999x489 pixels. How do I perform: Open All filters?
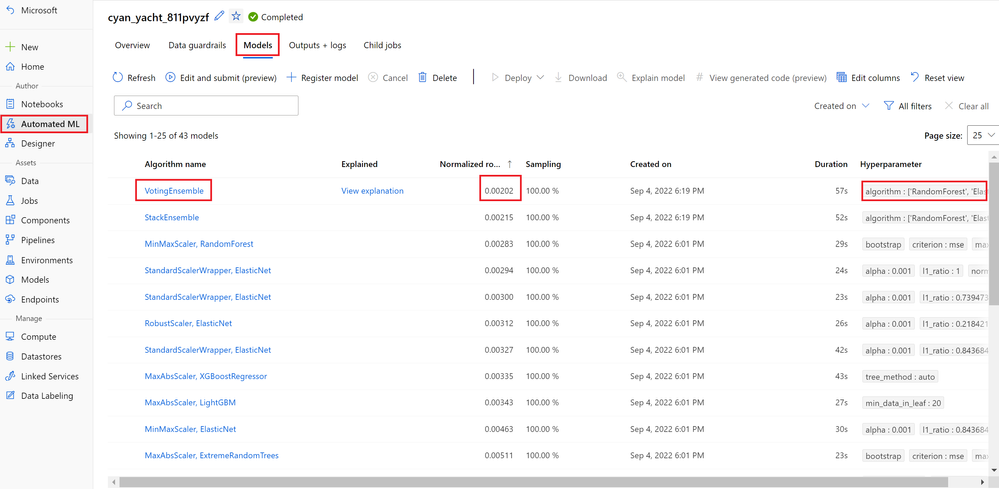pos(907,106)
